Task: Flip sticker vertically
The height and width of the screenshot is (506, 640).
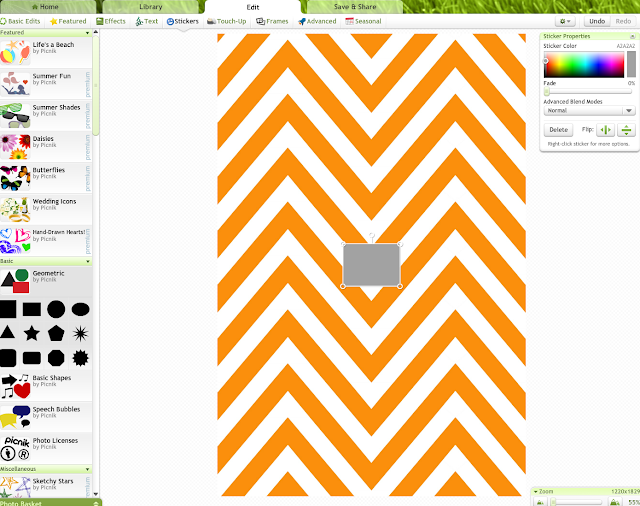Action: (x=626, y=130)
